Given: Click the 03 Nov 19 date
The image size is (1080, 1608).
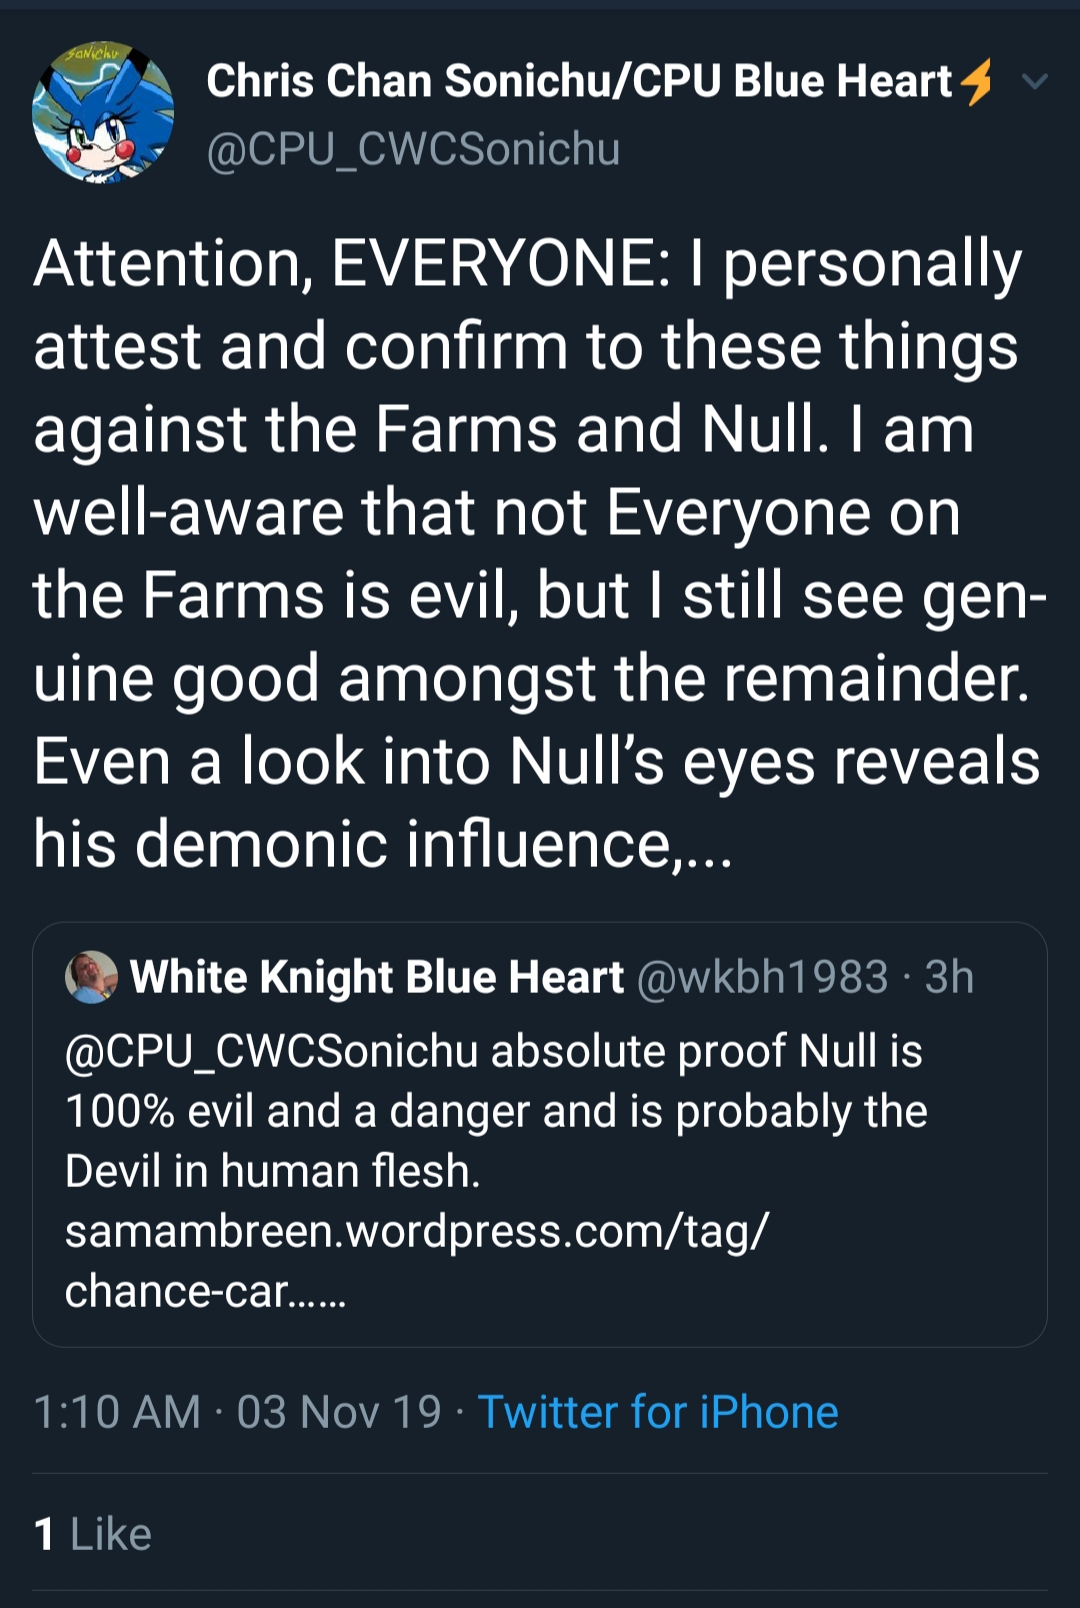Looking at the screenshot, I should [x=339, y=1412].
